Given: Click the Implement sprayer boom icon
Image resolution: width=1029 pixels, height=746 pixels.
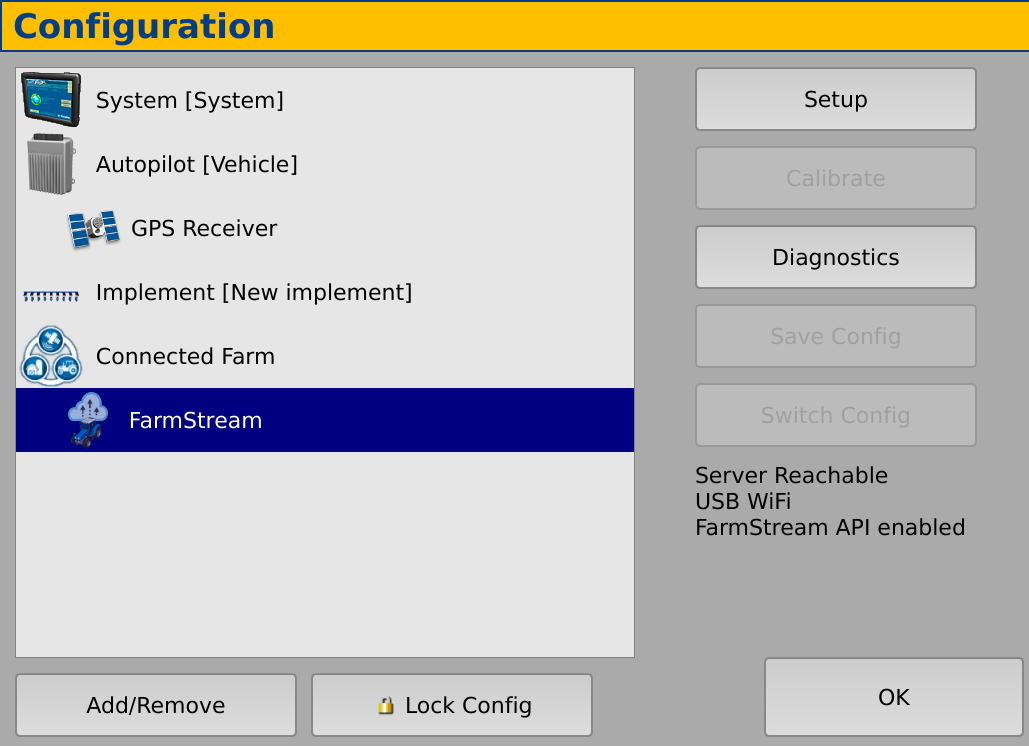Looking at the screenshot, I should (x=51, y=296).
